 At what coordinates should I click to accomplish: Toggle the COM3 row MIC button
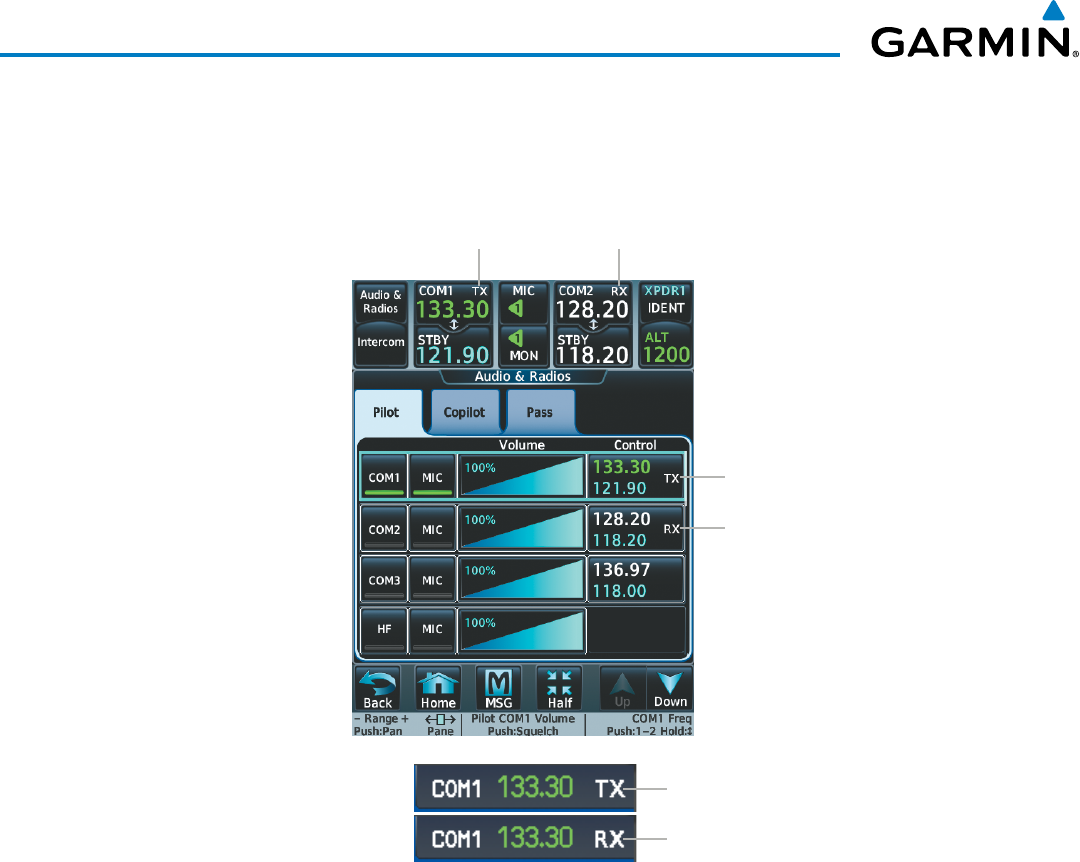[432, 580]
